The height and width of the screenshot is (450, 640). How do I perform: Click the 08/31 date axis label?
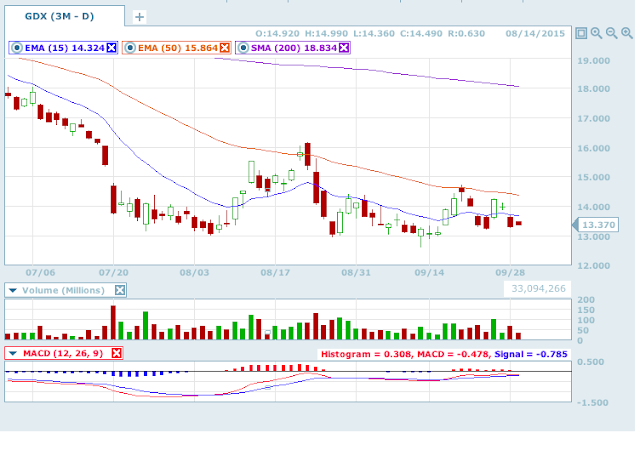[356, 272]
